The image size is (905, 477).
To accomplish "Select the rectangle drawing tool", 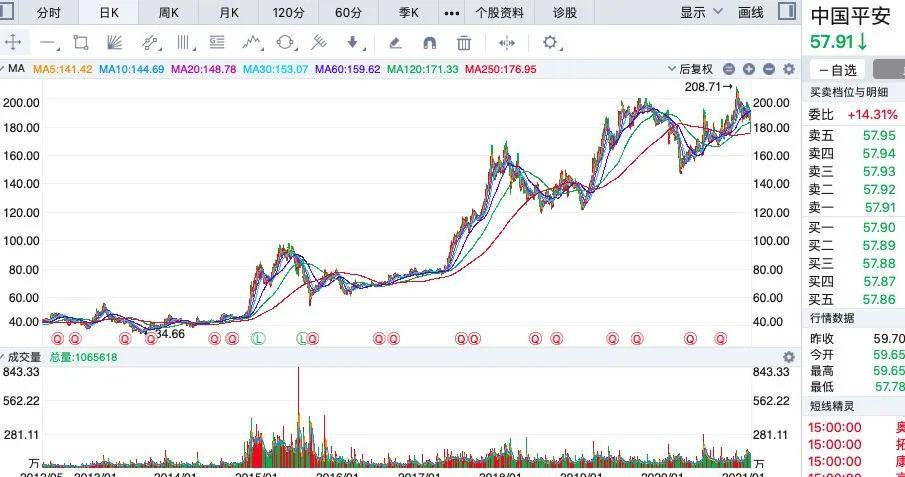I will point(82,43).
